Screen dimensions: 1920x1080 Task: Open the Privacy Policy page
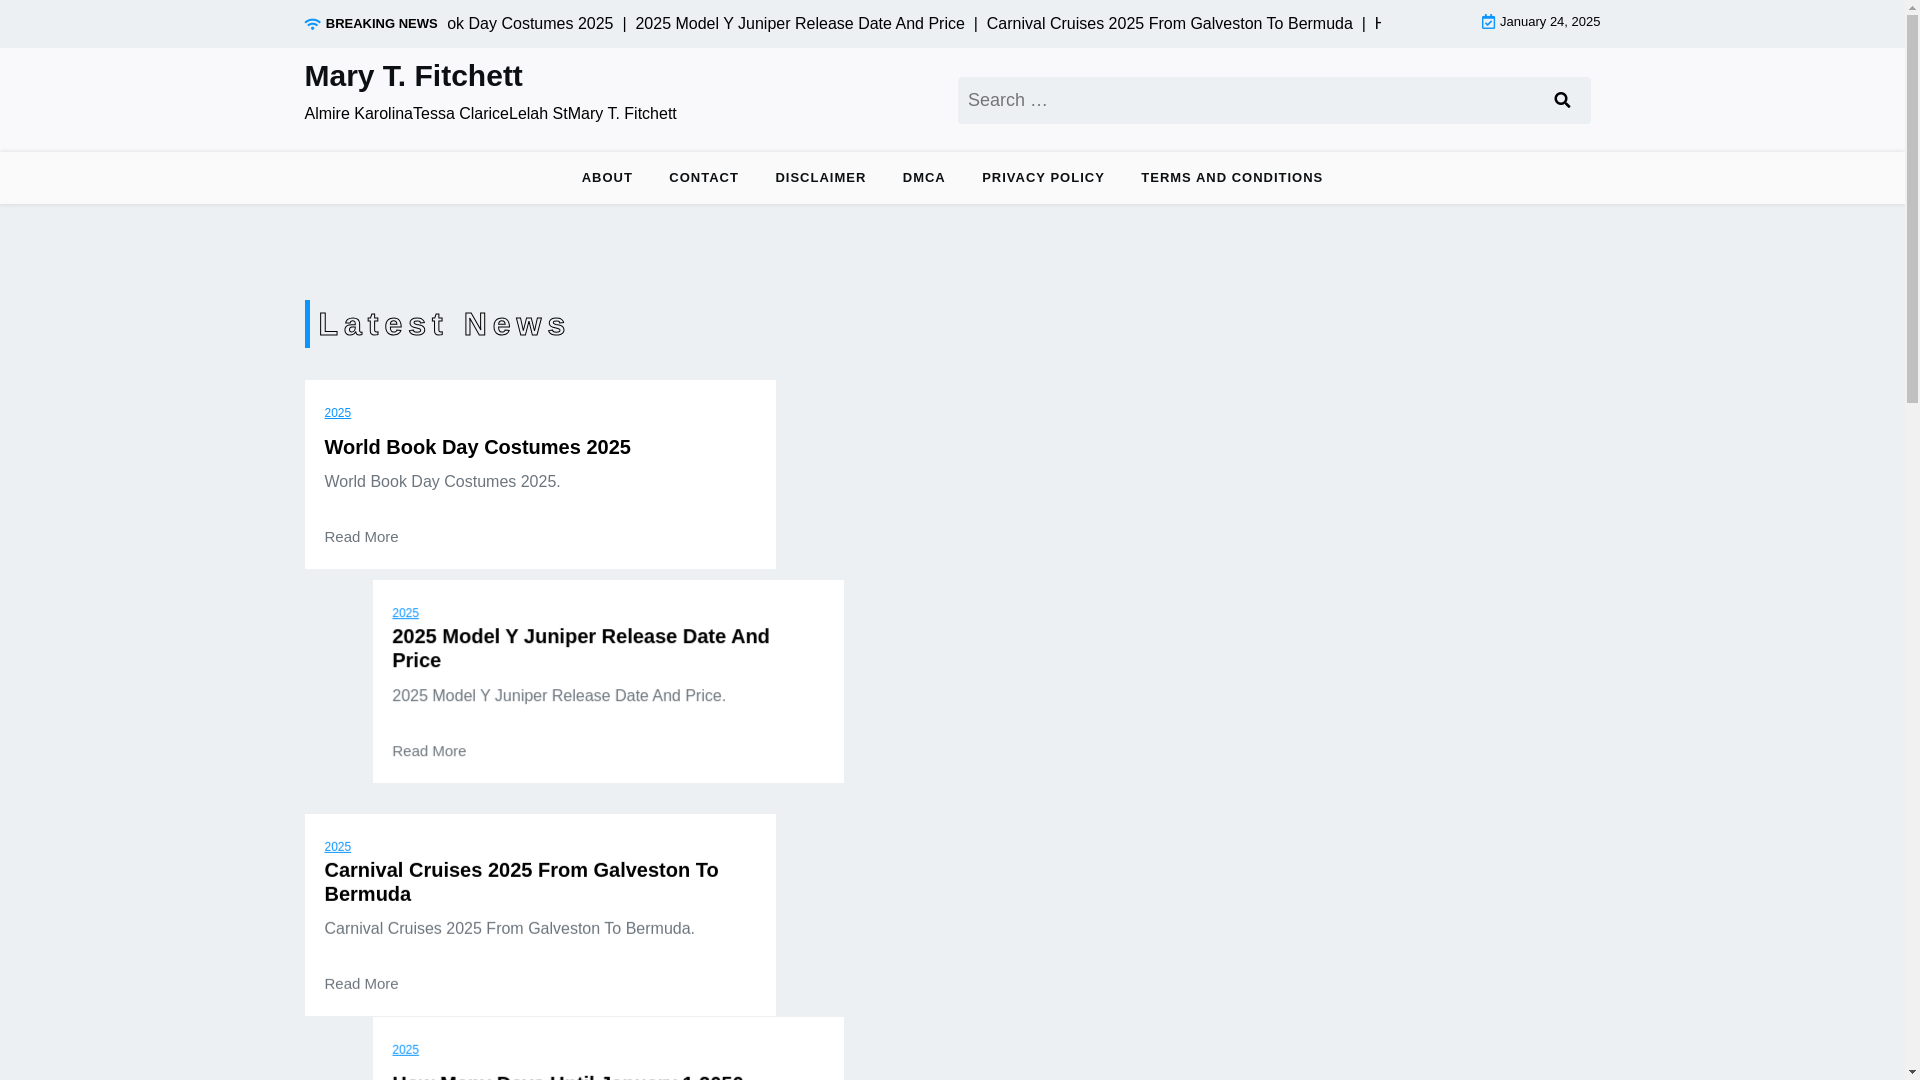[1043, 178]
